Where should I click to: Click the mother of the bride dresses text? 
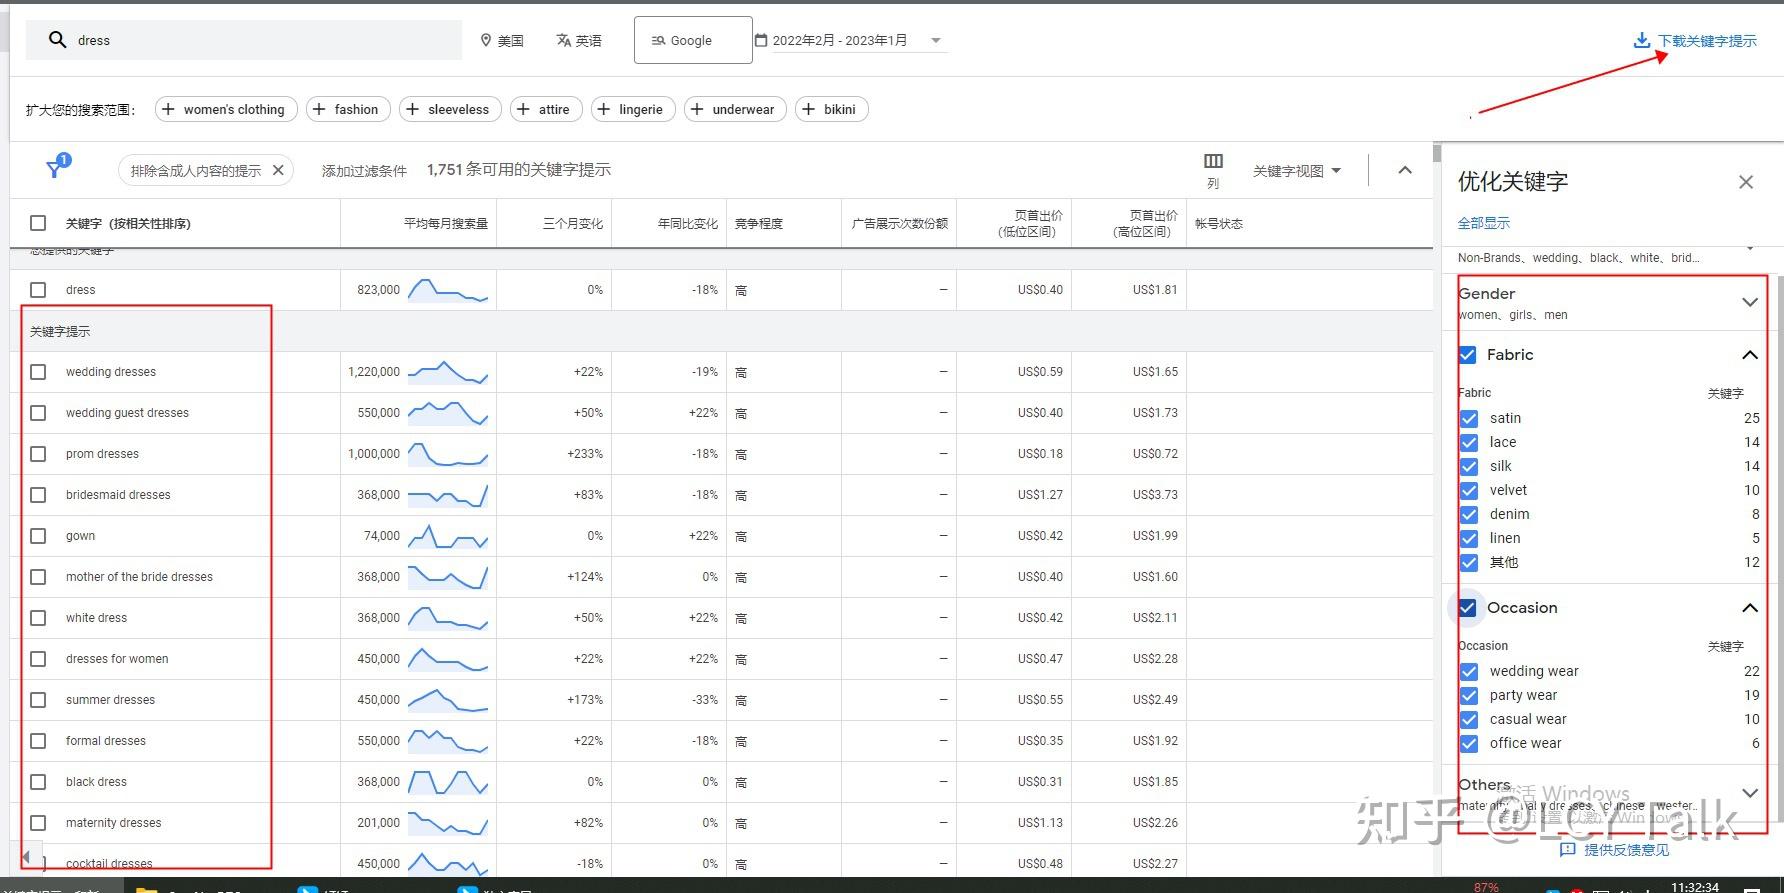point(140,577)
